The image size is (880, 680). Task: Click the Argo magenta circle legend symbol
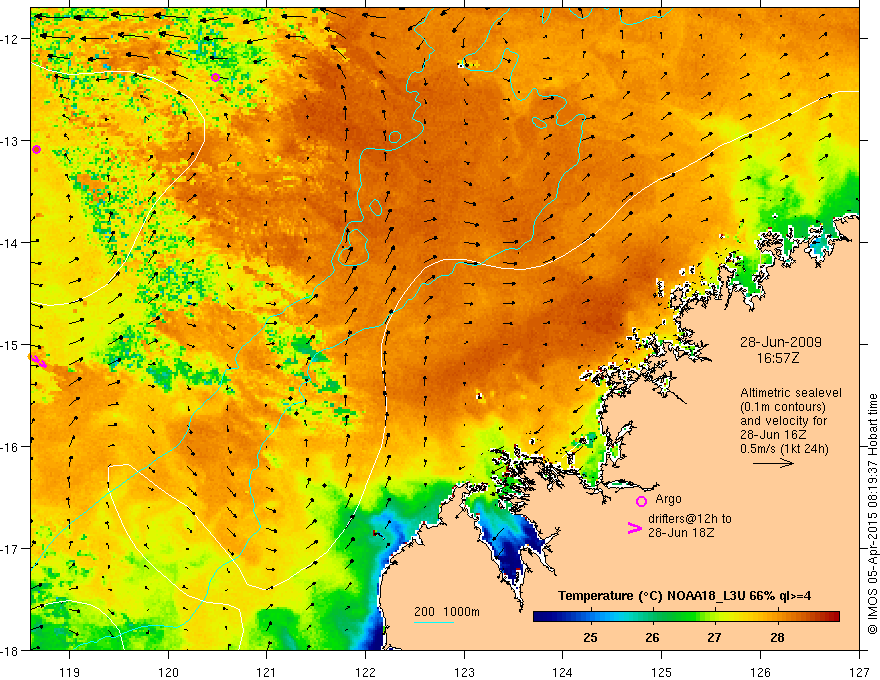pyautogui.click(x=641, y=501)
